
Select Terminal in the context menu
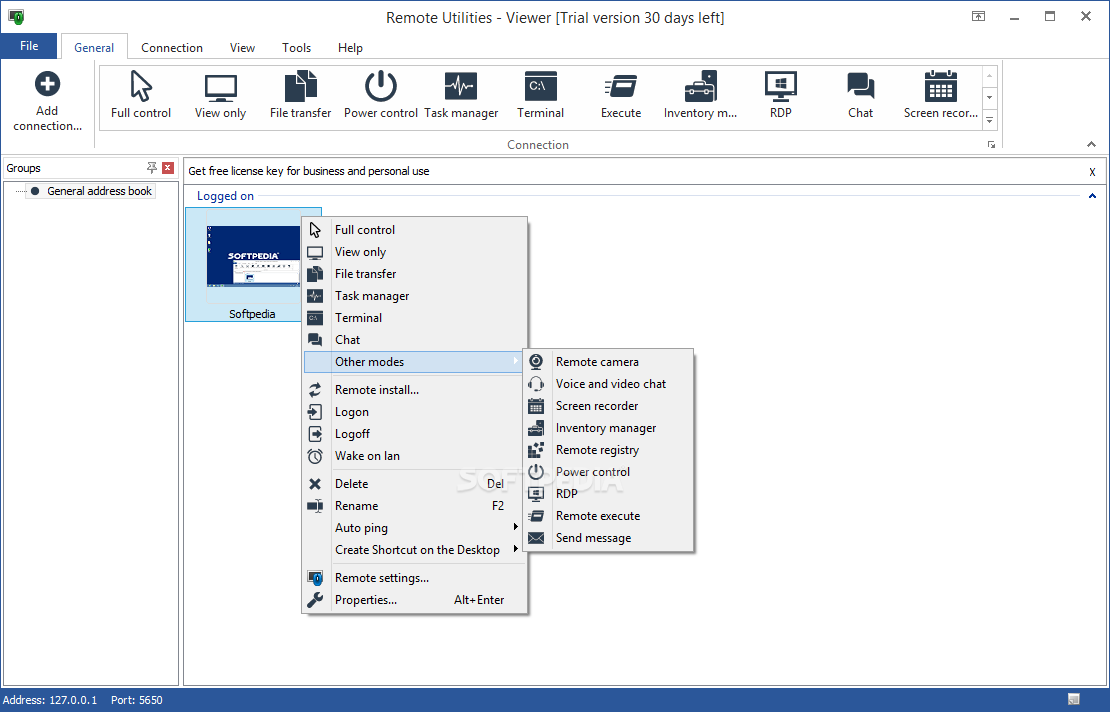click(x=415, y=318)
